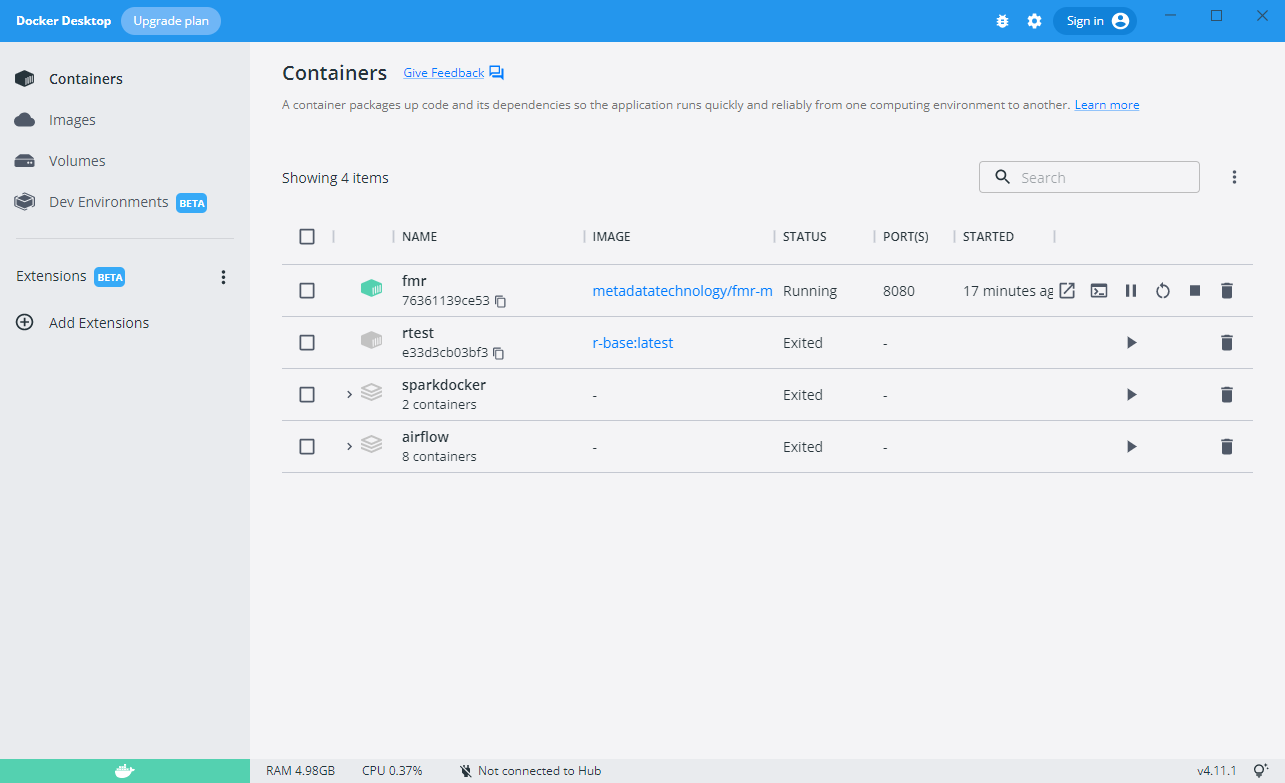
Task: Sort by the IMAGE column header
Action: pos(611,237)
